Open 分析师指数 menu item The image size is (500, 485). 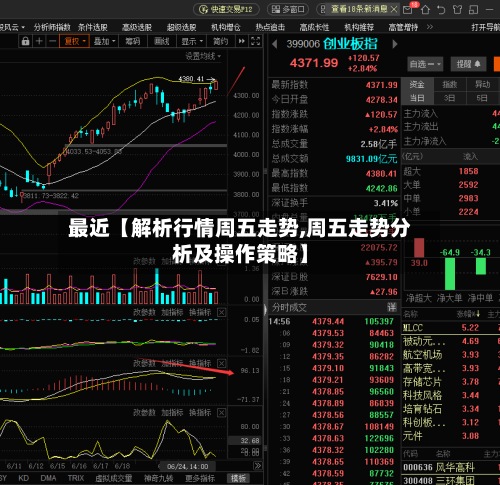52,27
